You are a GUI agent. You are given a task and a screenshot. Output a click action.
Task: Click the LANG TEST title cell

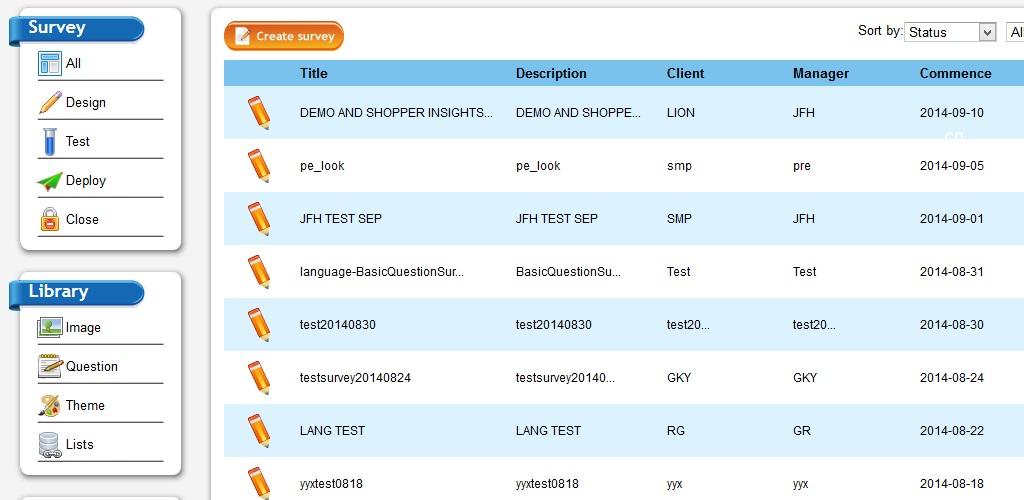click(332, 430)
